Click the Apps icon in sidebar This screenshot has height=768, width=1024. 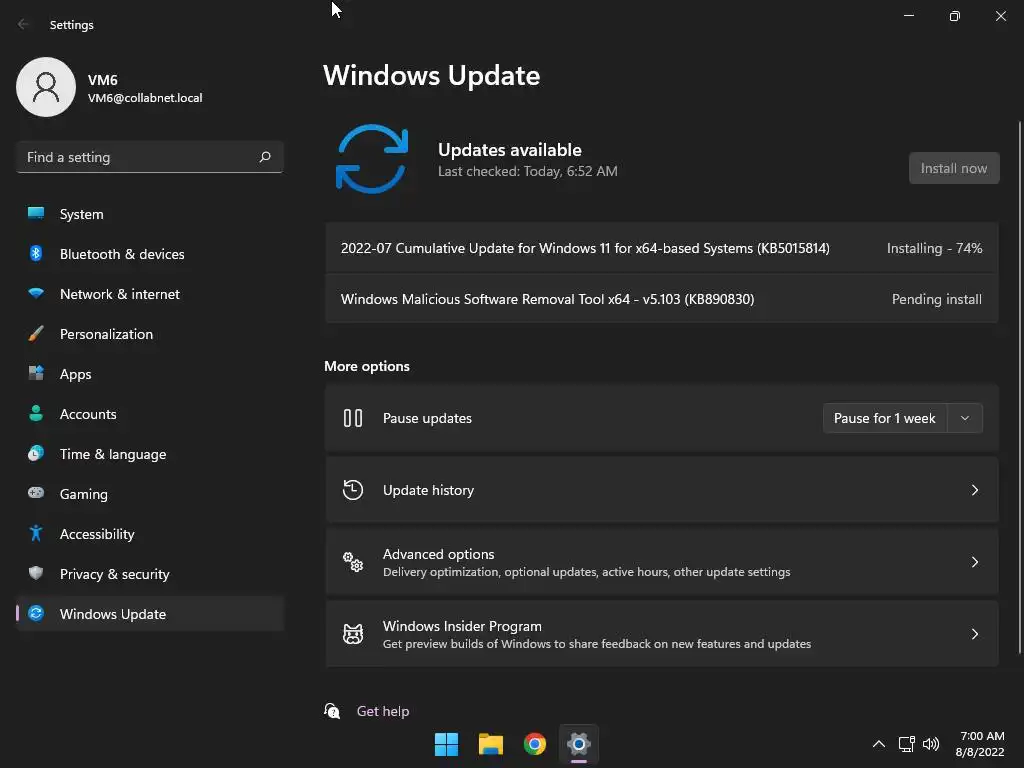[x=36, y=374]
